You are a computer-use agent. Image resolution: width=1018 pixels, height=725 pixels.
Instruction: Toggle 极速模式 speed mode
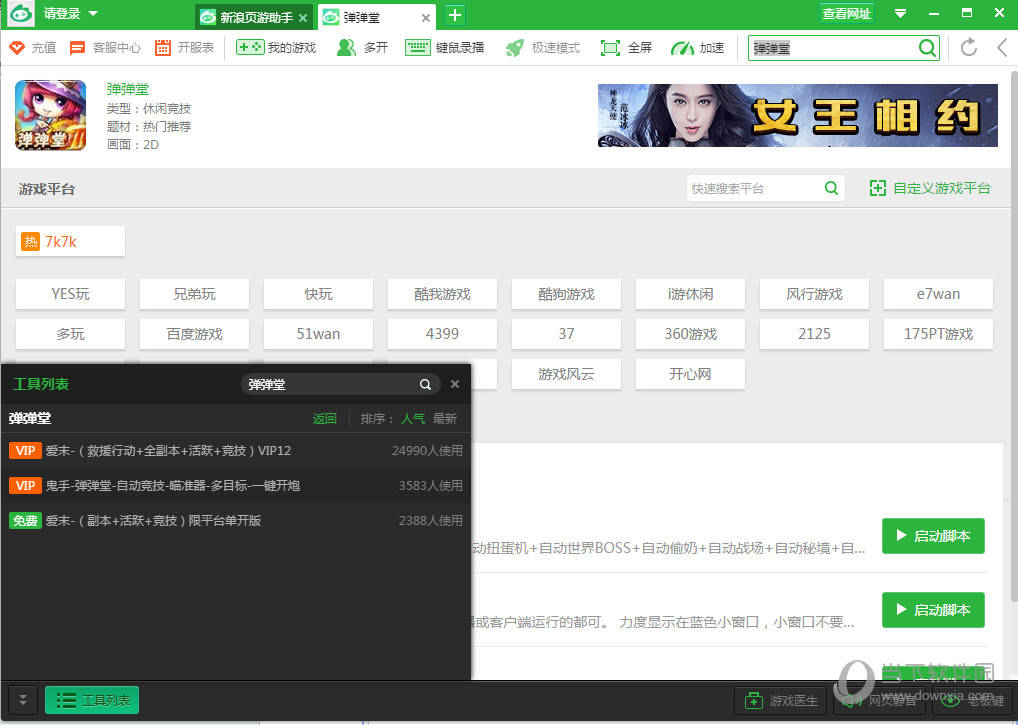pyautogui.click(x=542, y=47)
